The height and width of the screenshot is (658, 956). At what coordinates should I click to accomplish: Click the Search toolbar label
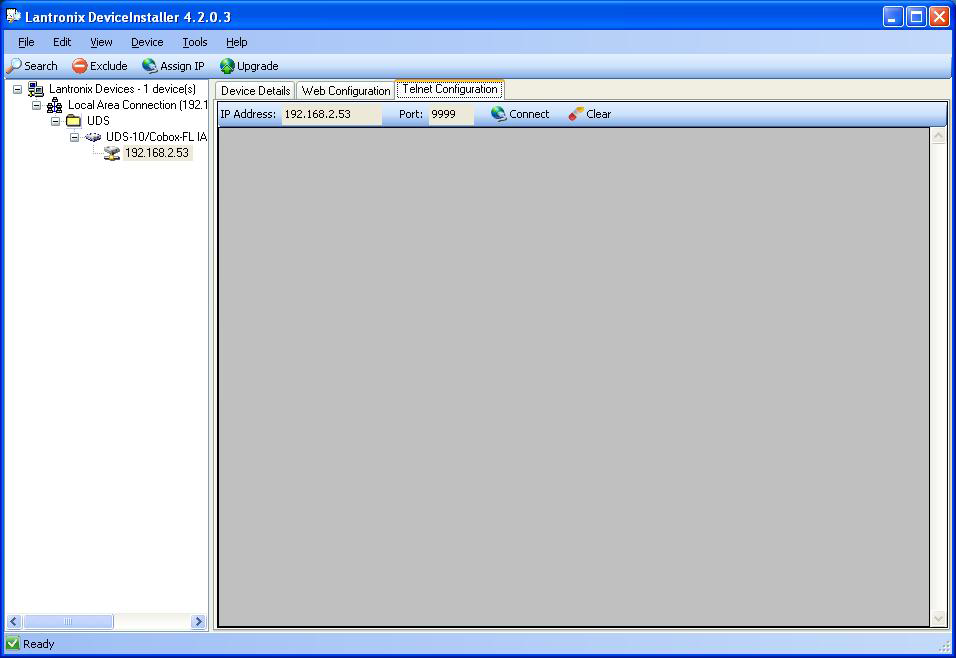(x=41, y=66)
